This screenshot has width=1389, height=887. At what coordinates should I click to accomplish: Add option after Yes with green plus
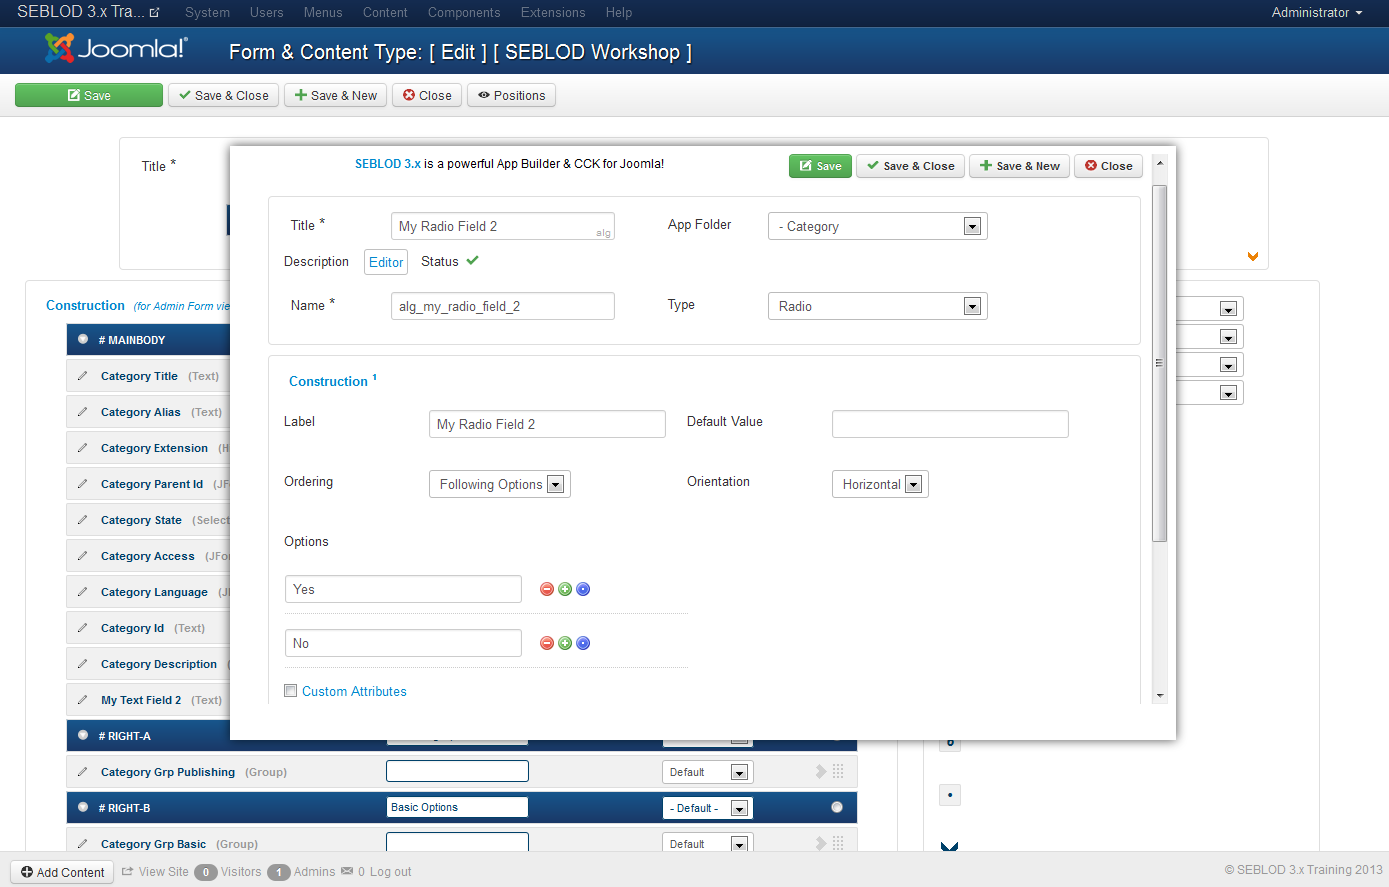[x=565, y=589]
